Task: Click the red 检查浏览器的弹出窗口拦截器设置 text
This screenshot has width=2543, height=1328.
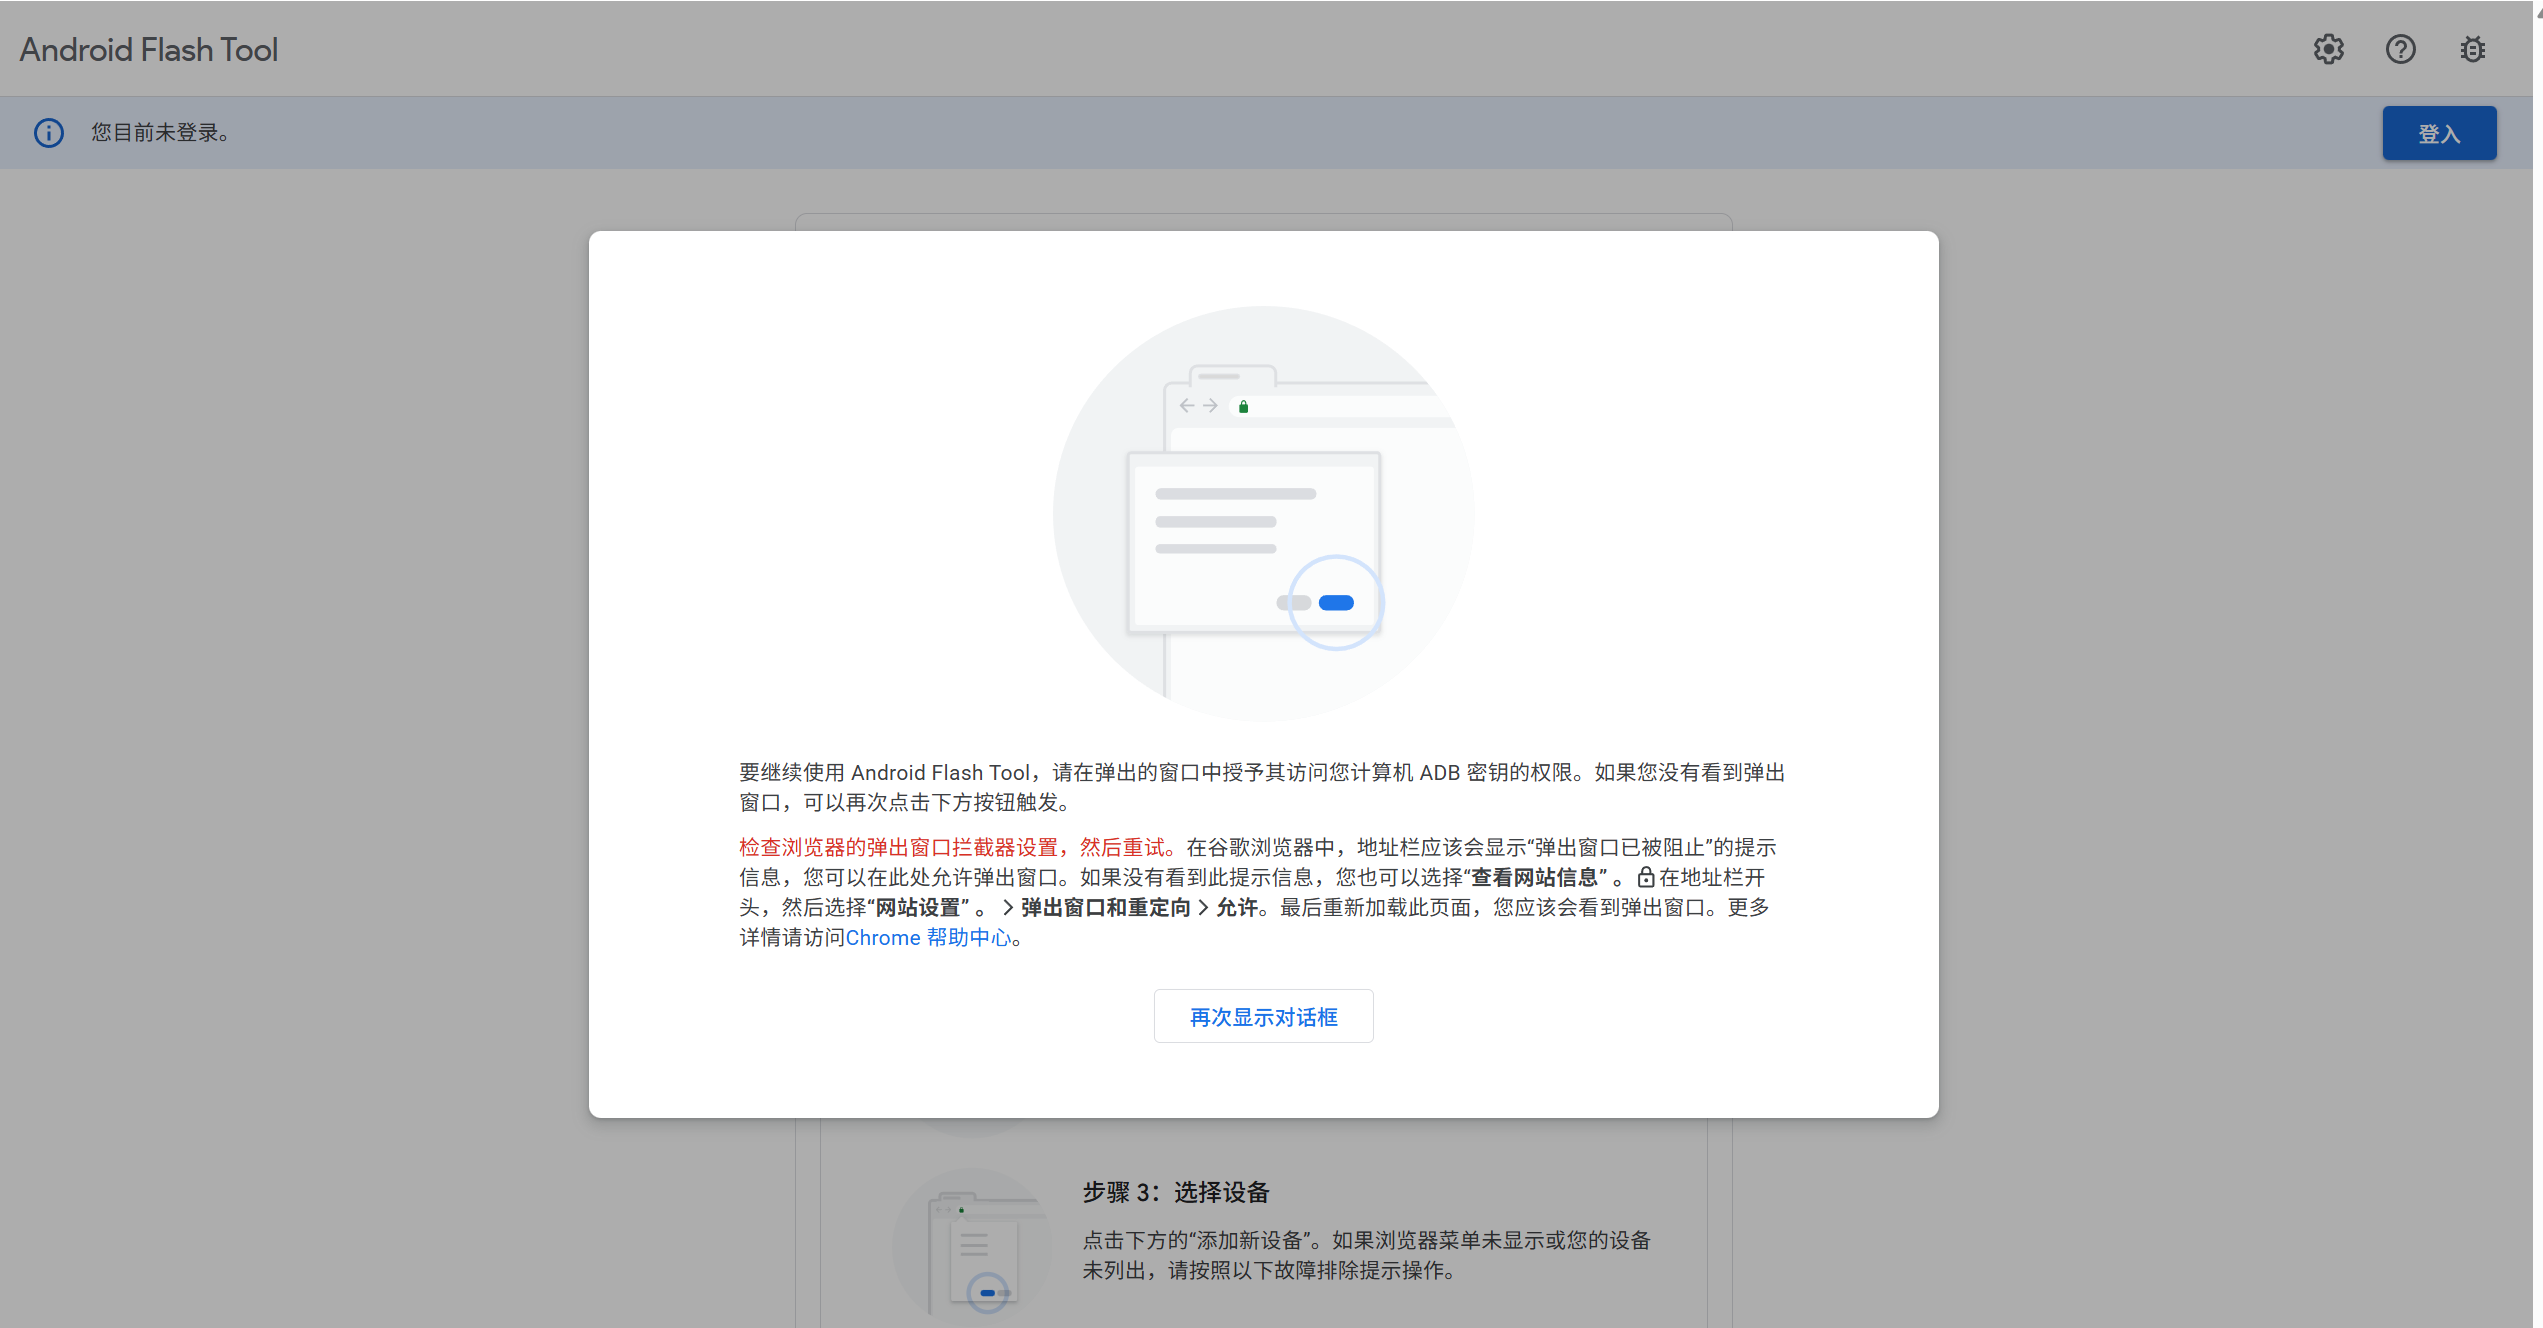Action: pos(955,847)
